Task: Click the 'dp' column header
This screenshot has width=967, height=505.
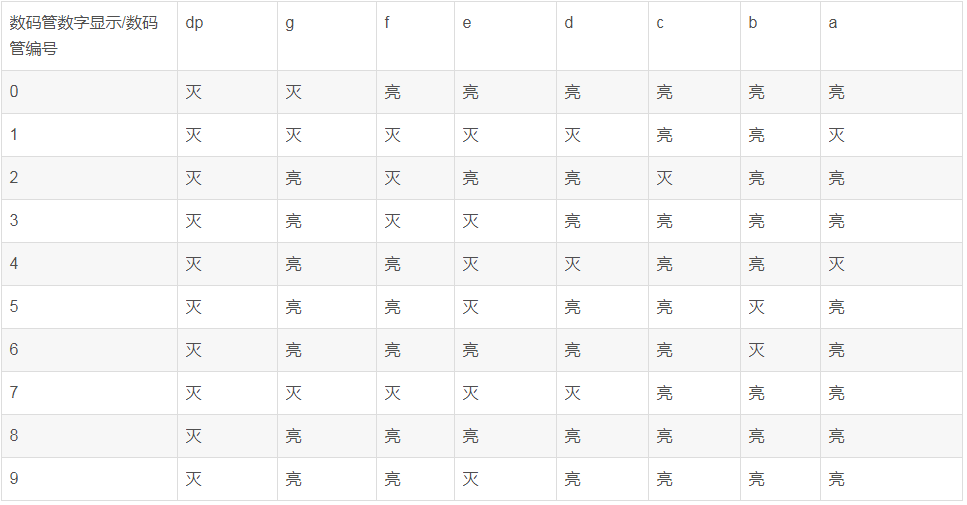Action: point(194,23)
